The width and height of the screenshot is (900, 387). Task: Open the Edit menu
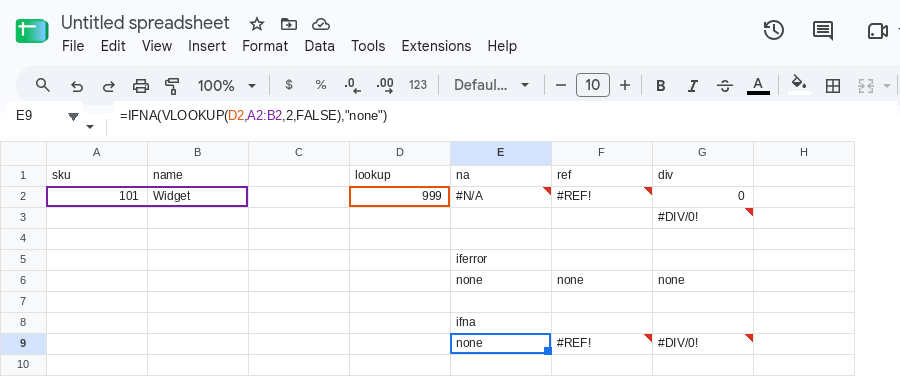[113, 46]
